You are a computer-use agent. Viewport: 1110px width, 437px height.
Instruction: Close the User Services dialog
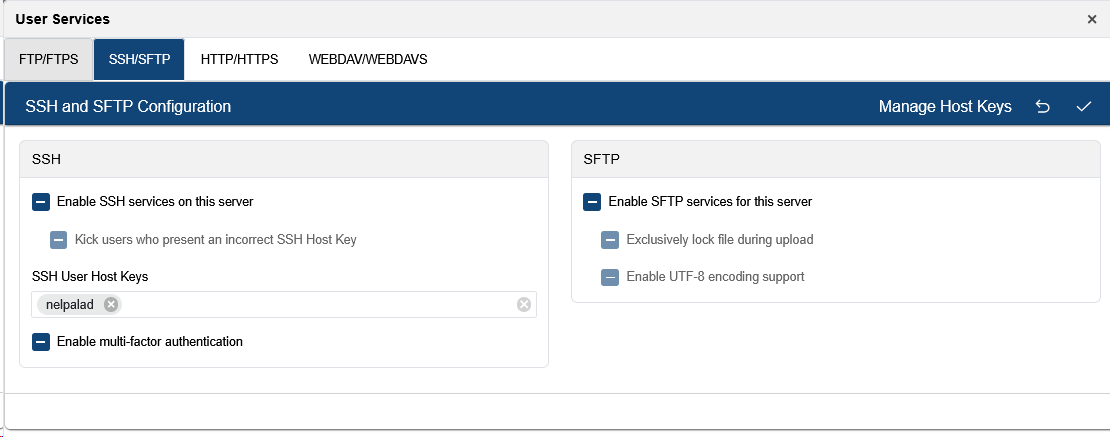[1092, 19]
